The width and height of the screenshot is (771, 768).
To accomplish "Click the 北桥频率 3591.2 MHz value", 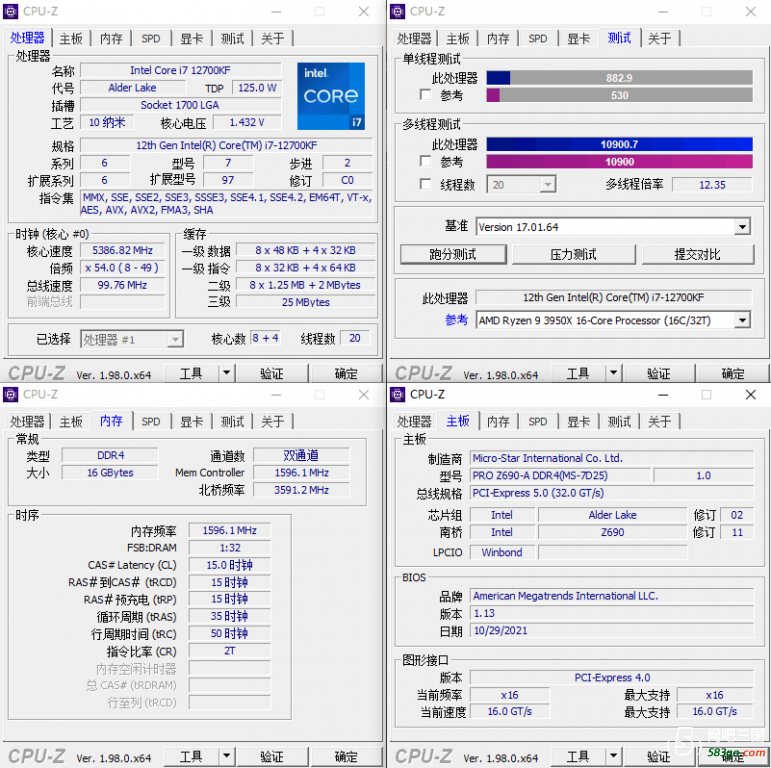I will point(301,490).
